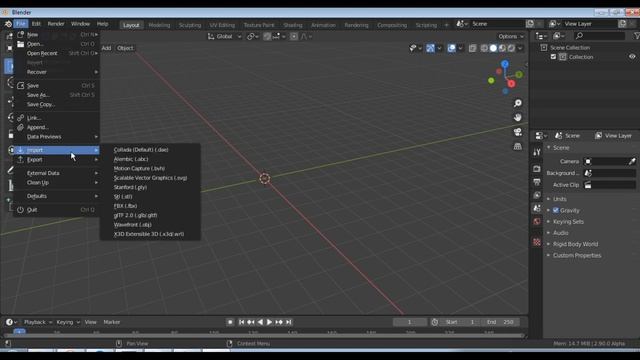Toggle X-ray view button

click(x=472, y=48)
